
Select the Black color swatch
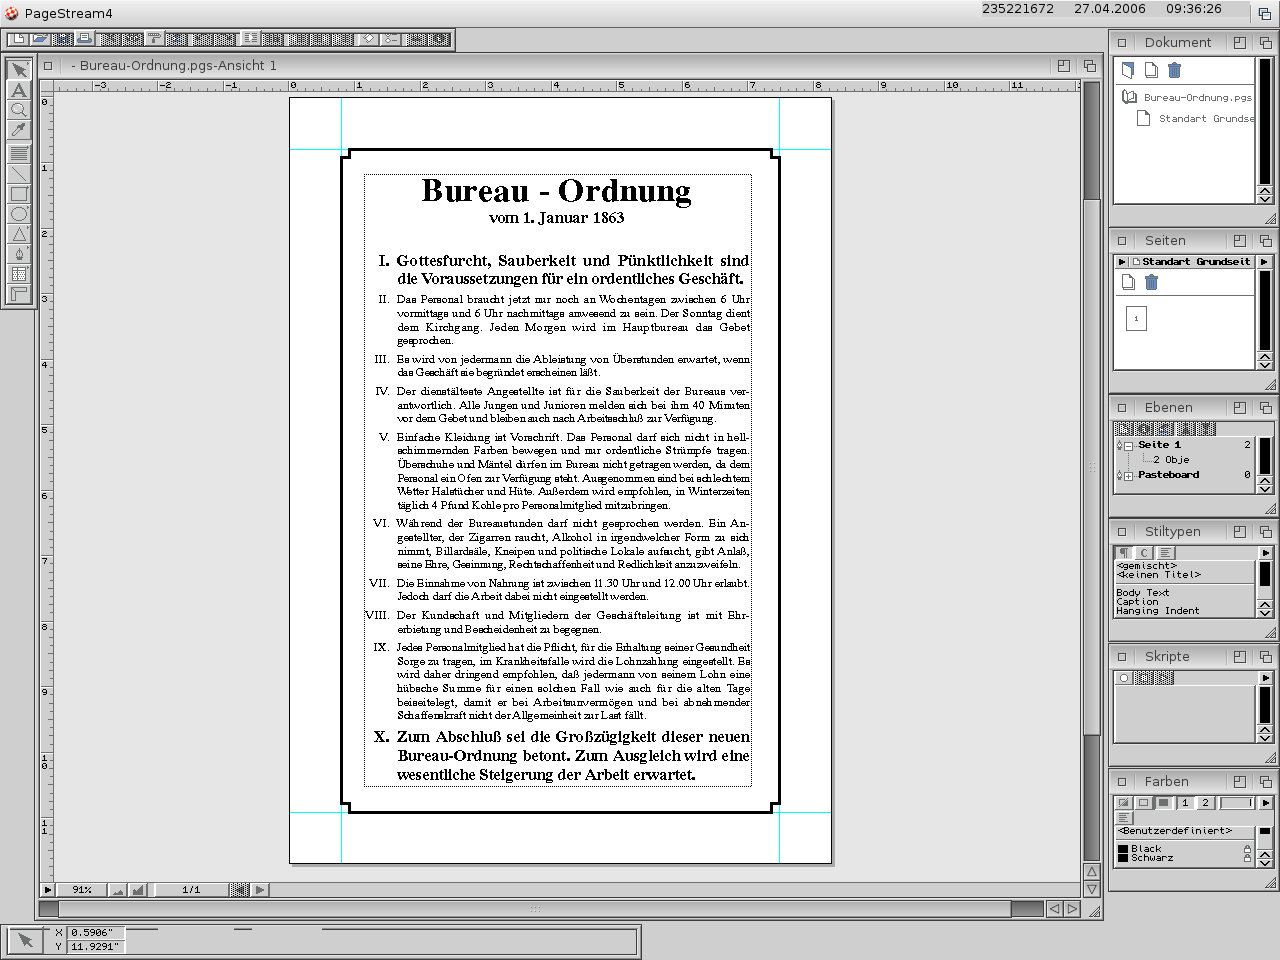(x=1146, y=849)
